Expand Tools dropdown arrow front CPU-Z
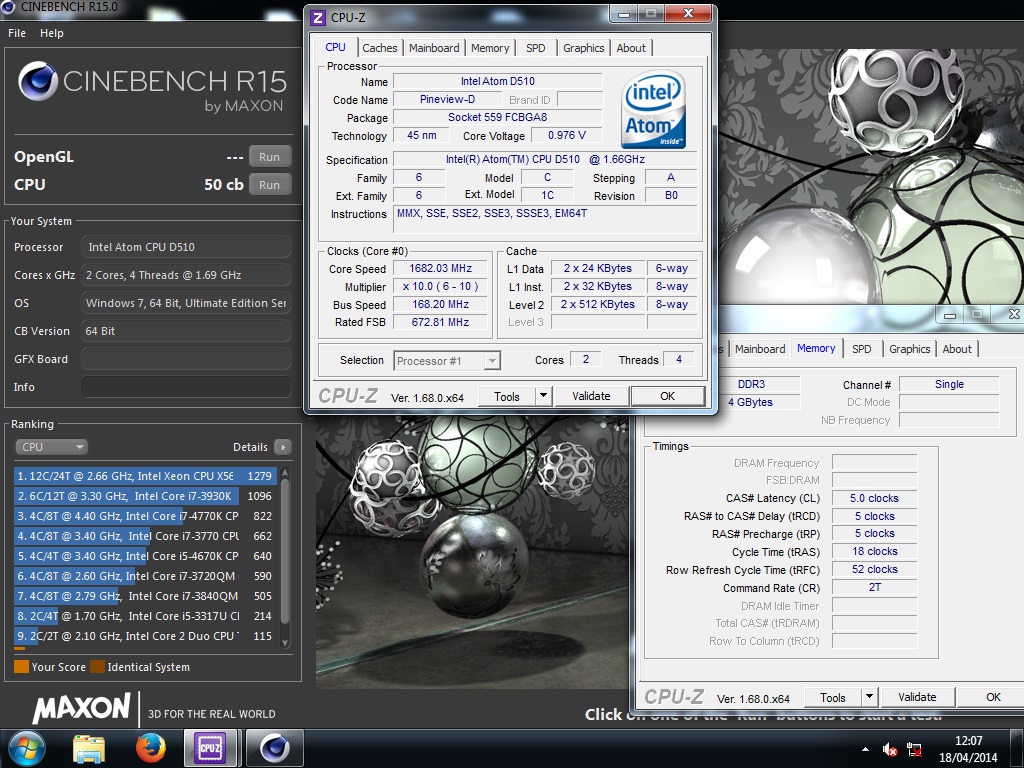The height and width of the screenshot is (768, 1024). (543, 396)
